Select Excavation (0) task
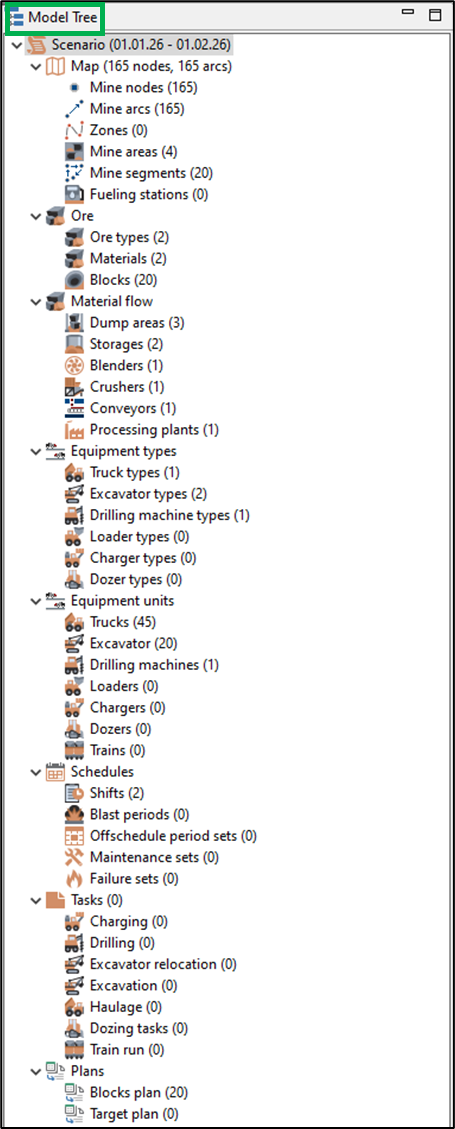 (x=134, y=986)
